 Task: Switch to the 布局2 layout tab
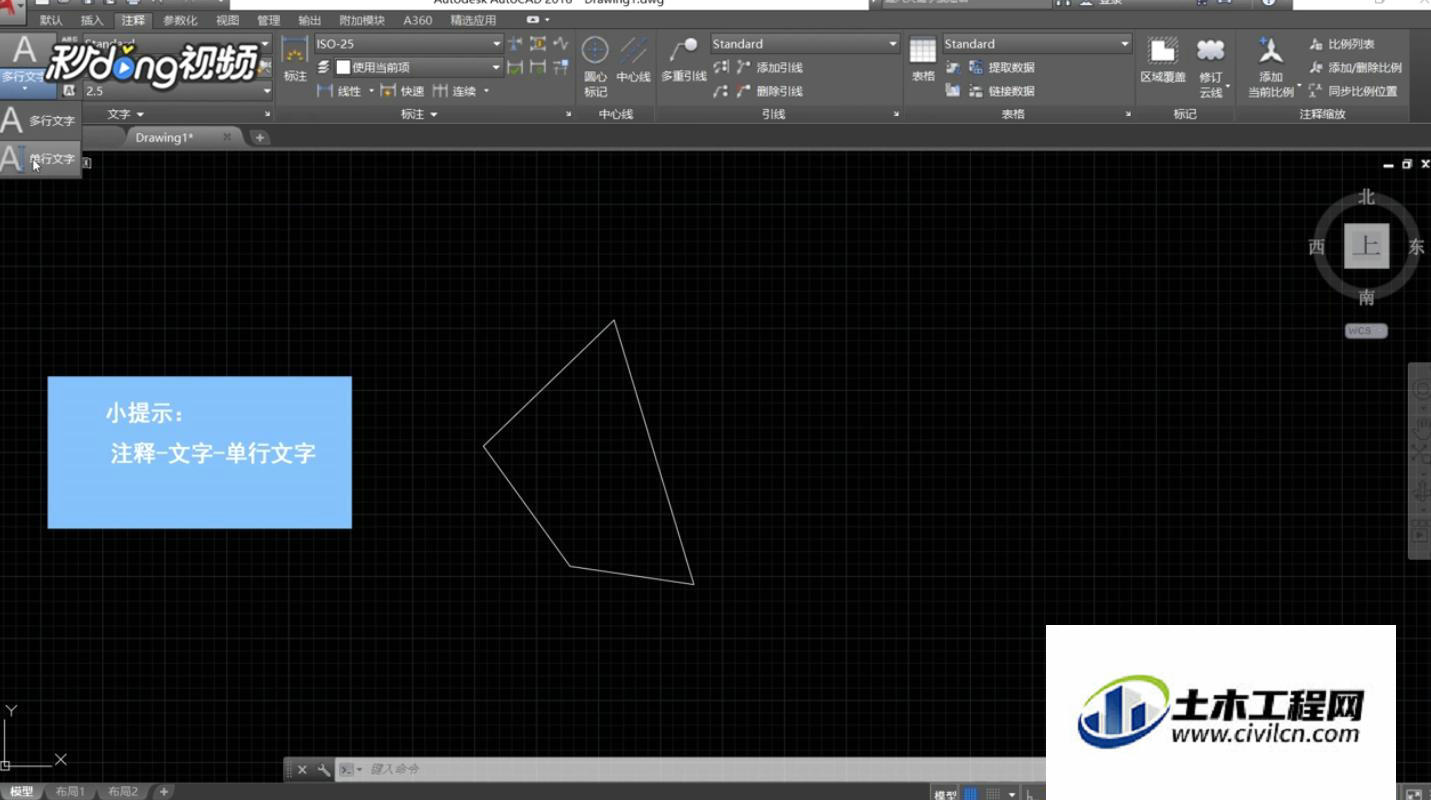tap(123, 792)
